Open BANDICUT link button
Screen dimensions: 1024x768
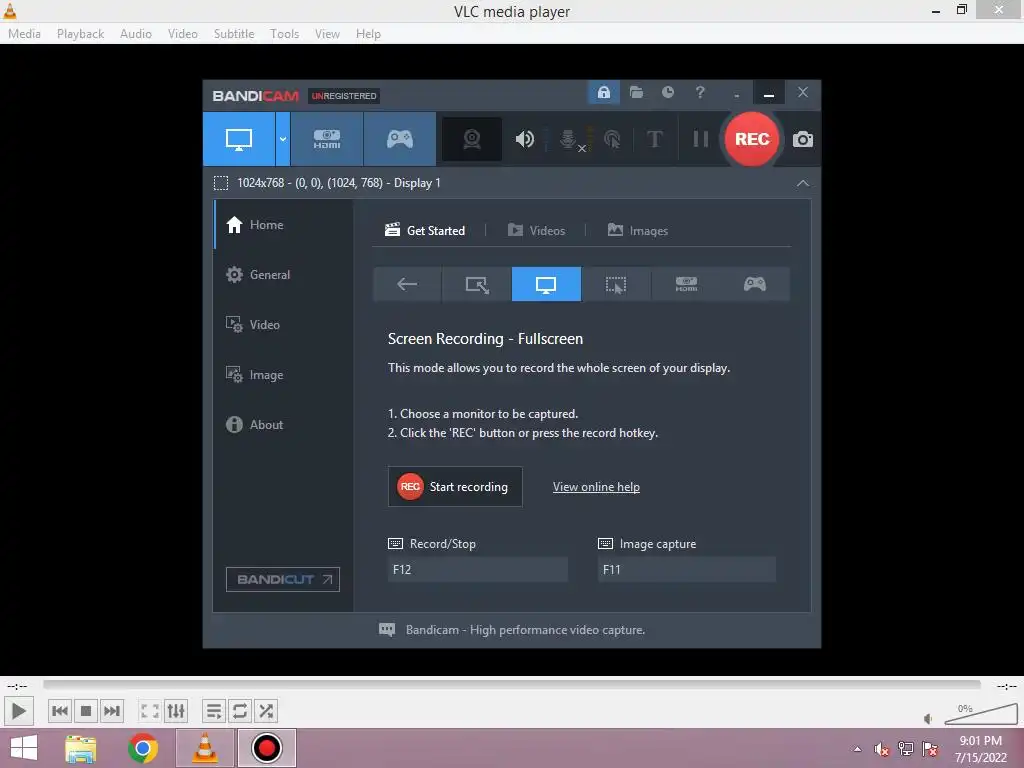(283, 579)
